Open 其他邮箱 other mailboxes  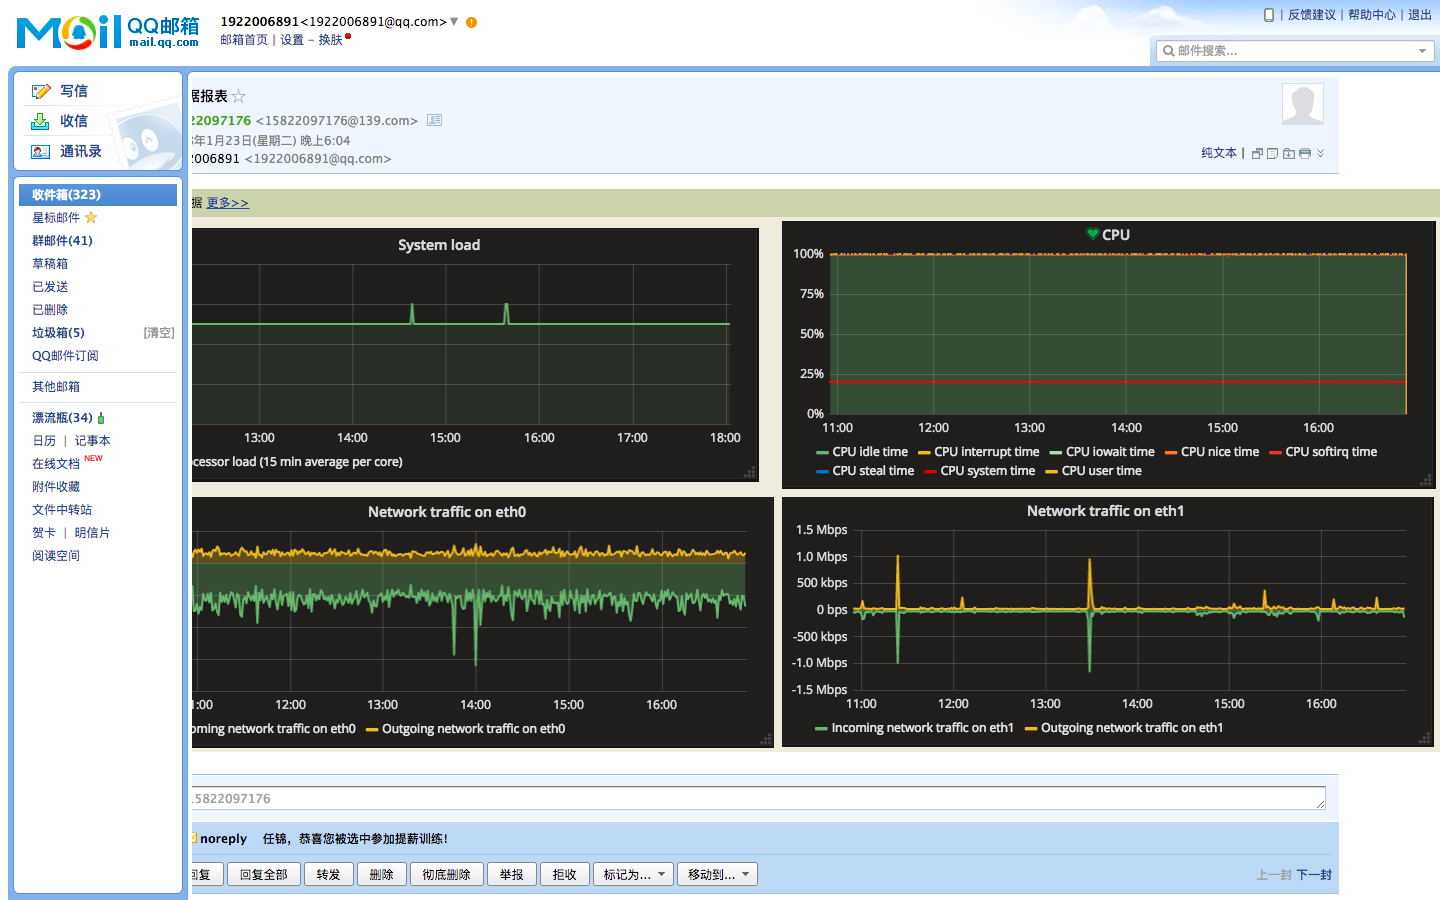[x=56, y=387]
